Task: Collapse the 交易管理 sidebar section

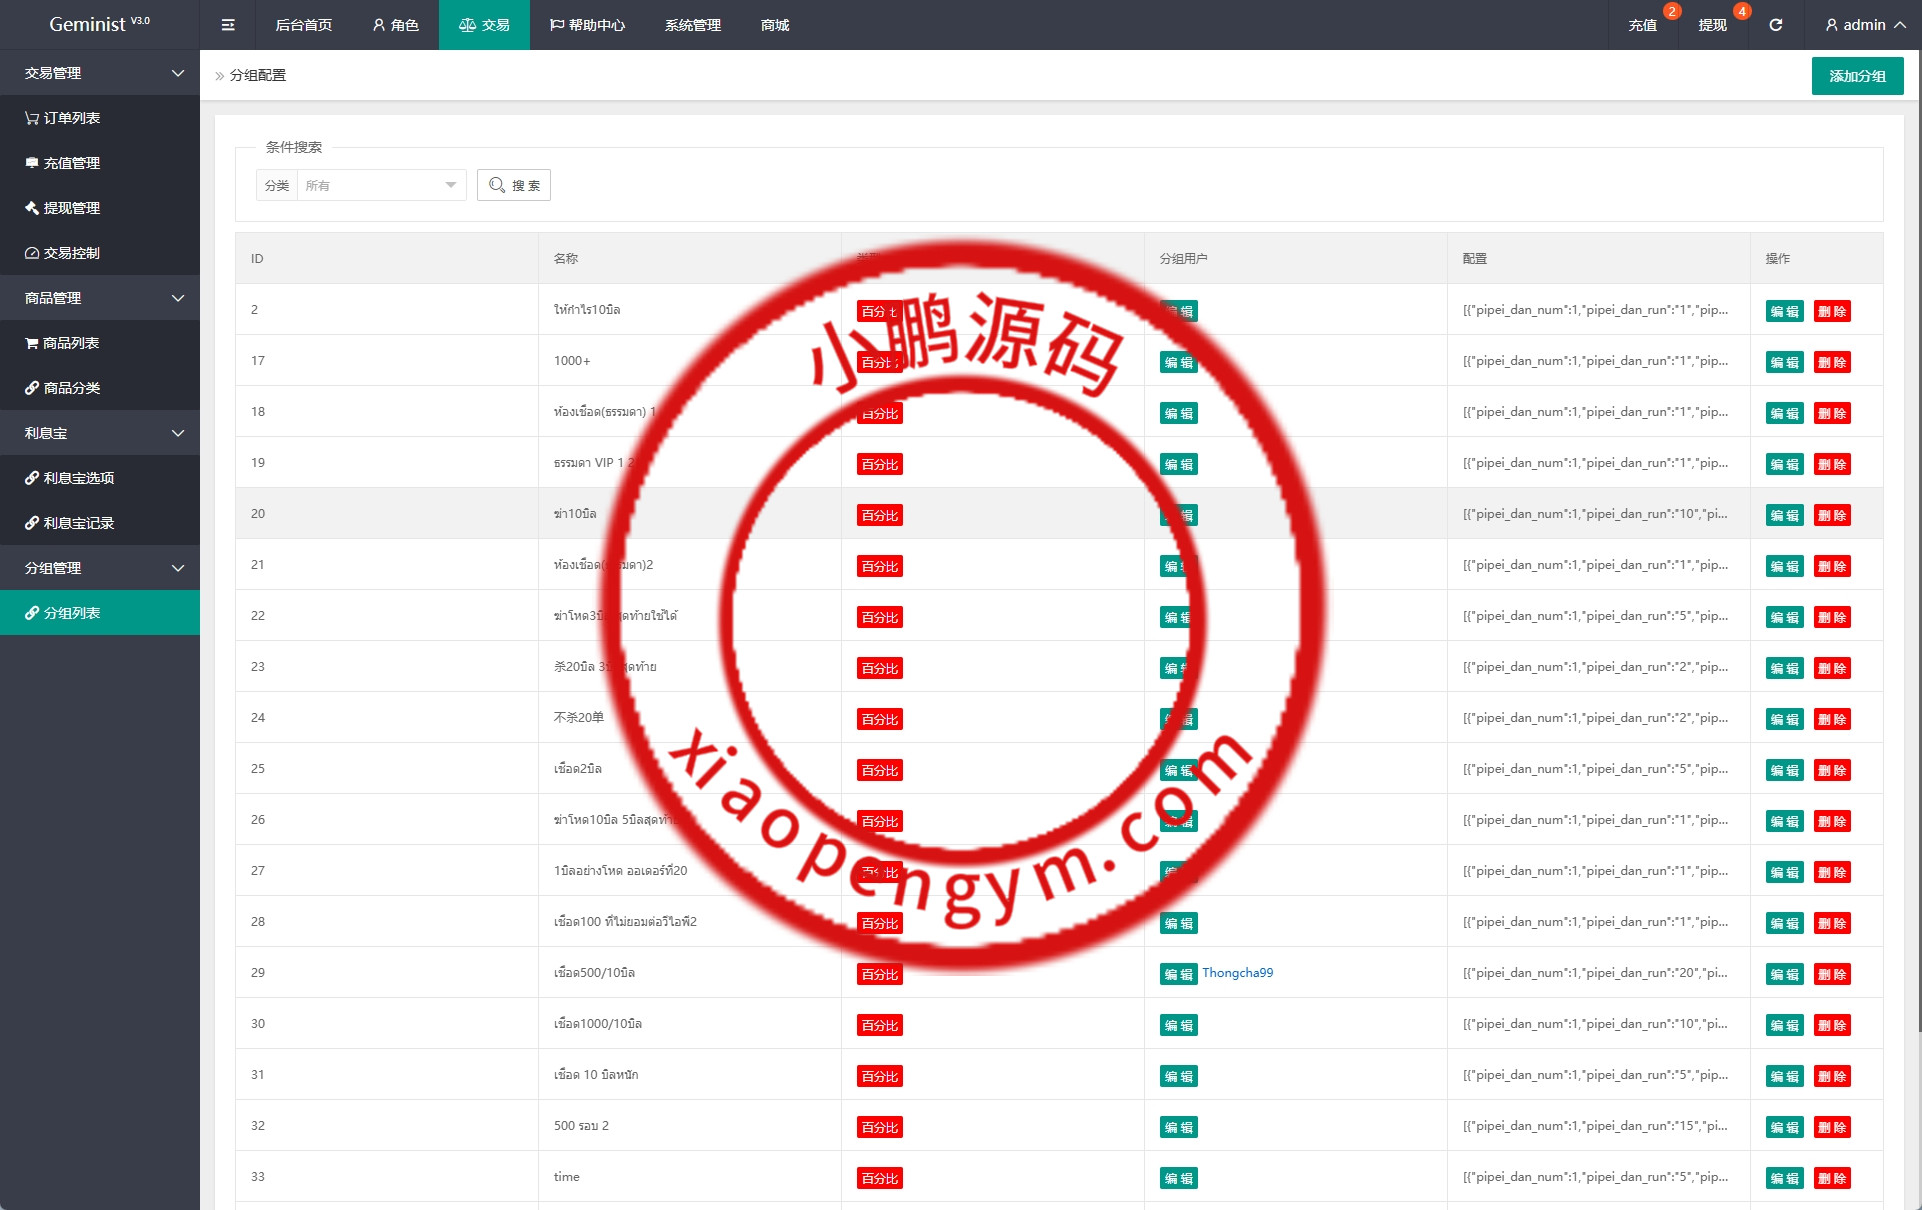Action: 100,73
